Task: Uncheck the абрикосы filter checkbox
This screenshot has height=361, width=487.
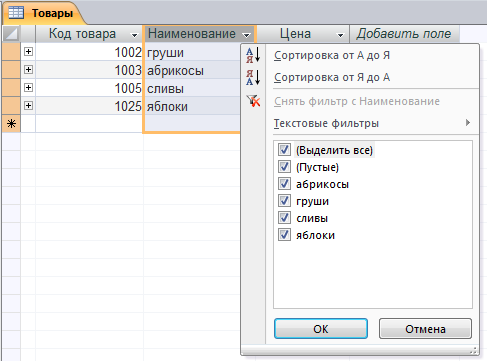Action: [284, 184]
